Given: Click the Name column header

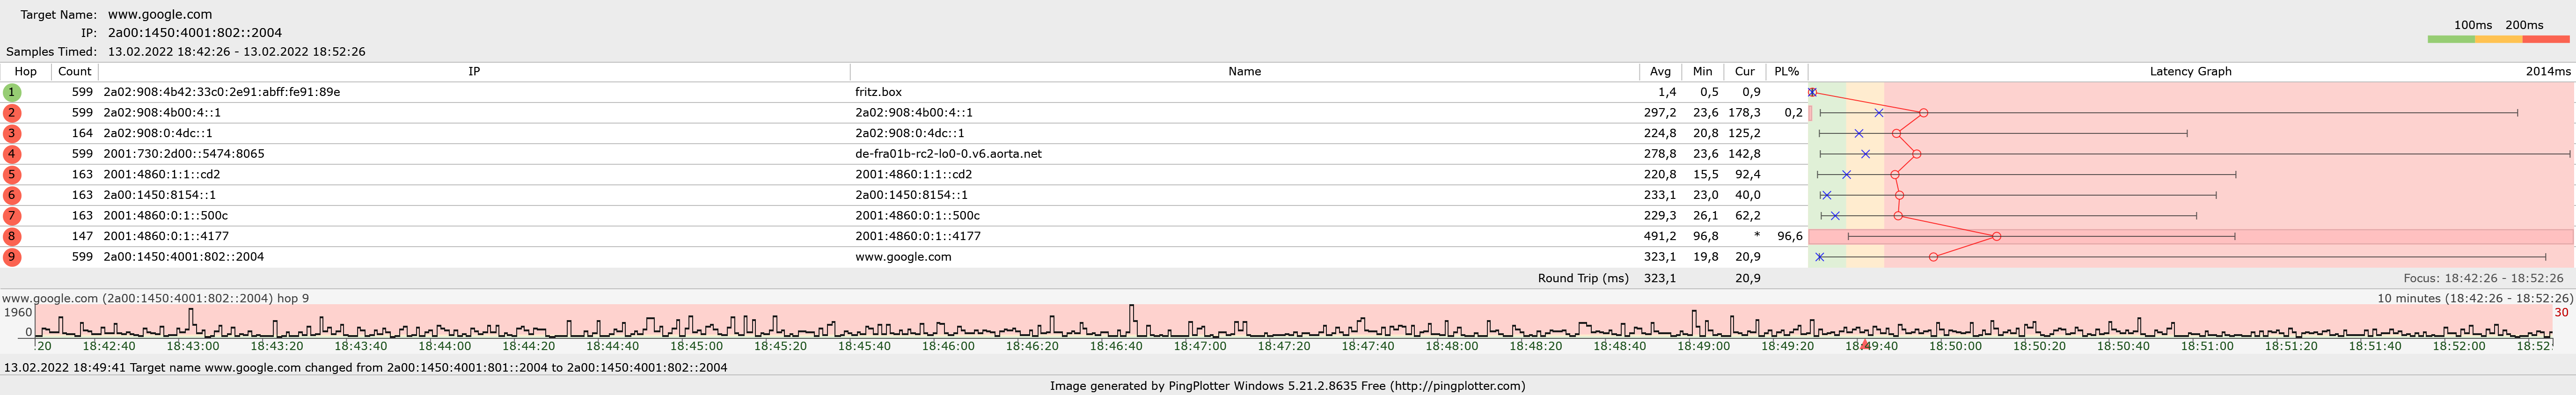Looking at the screenshot, I should 1244,72.
